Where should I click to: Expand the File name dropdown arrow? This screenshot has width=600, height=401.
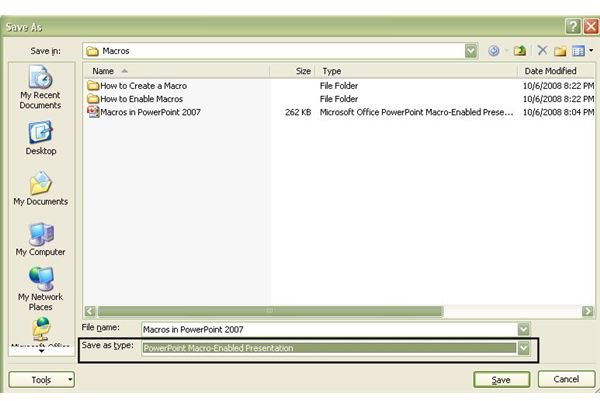[523, 329]
